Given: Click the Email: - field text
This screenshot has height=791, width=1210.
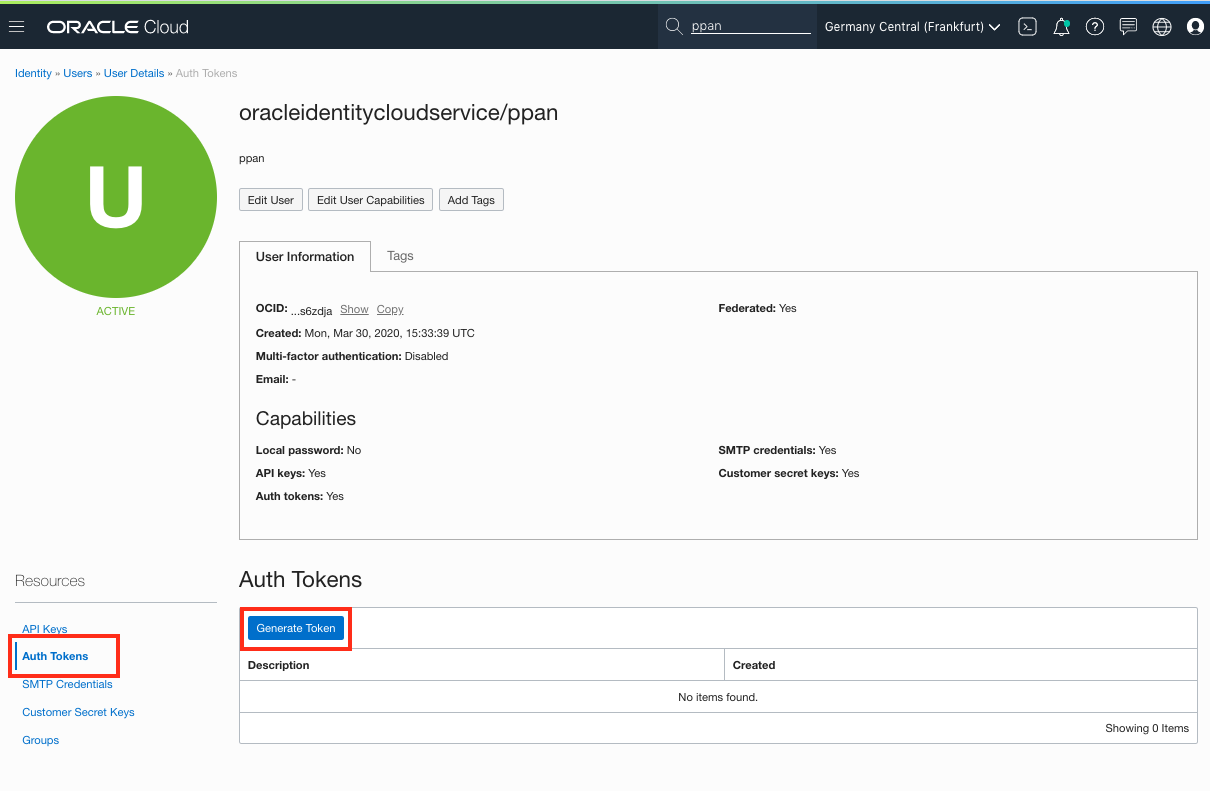Looking at the screenshot, I should (276, 379).
